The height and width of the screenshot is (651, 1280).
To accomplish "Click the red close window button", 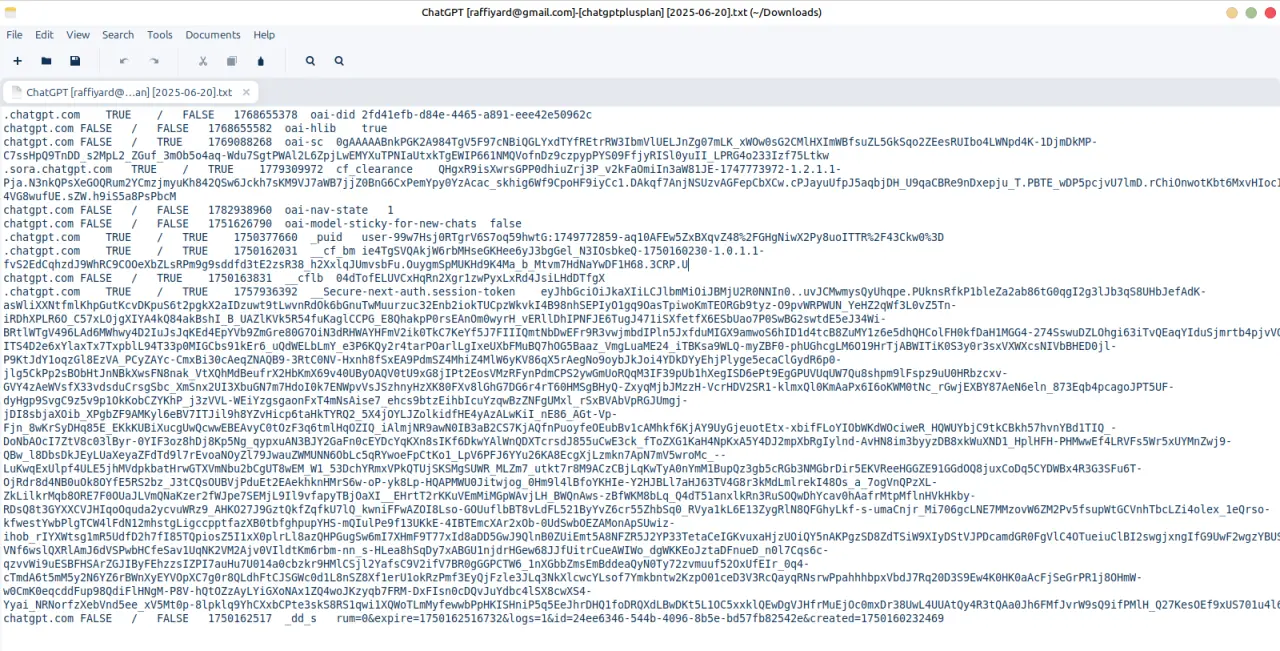I will (x=1270, y=12).
